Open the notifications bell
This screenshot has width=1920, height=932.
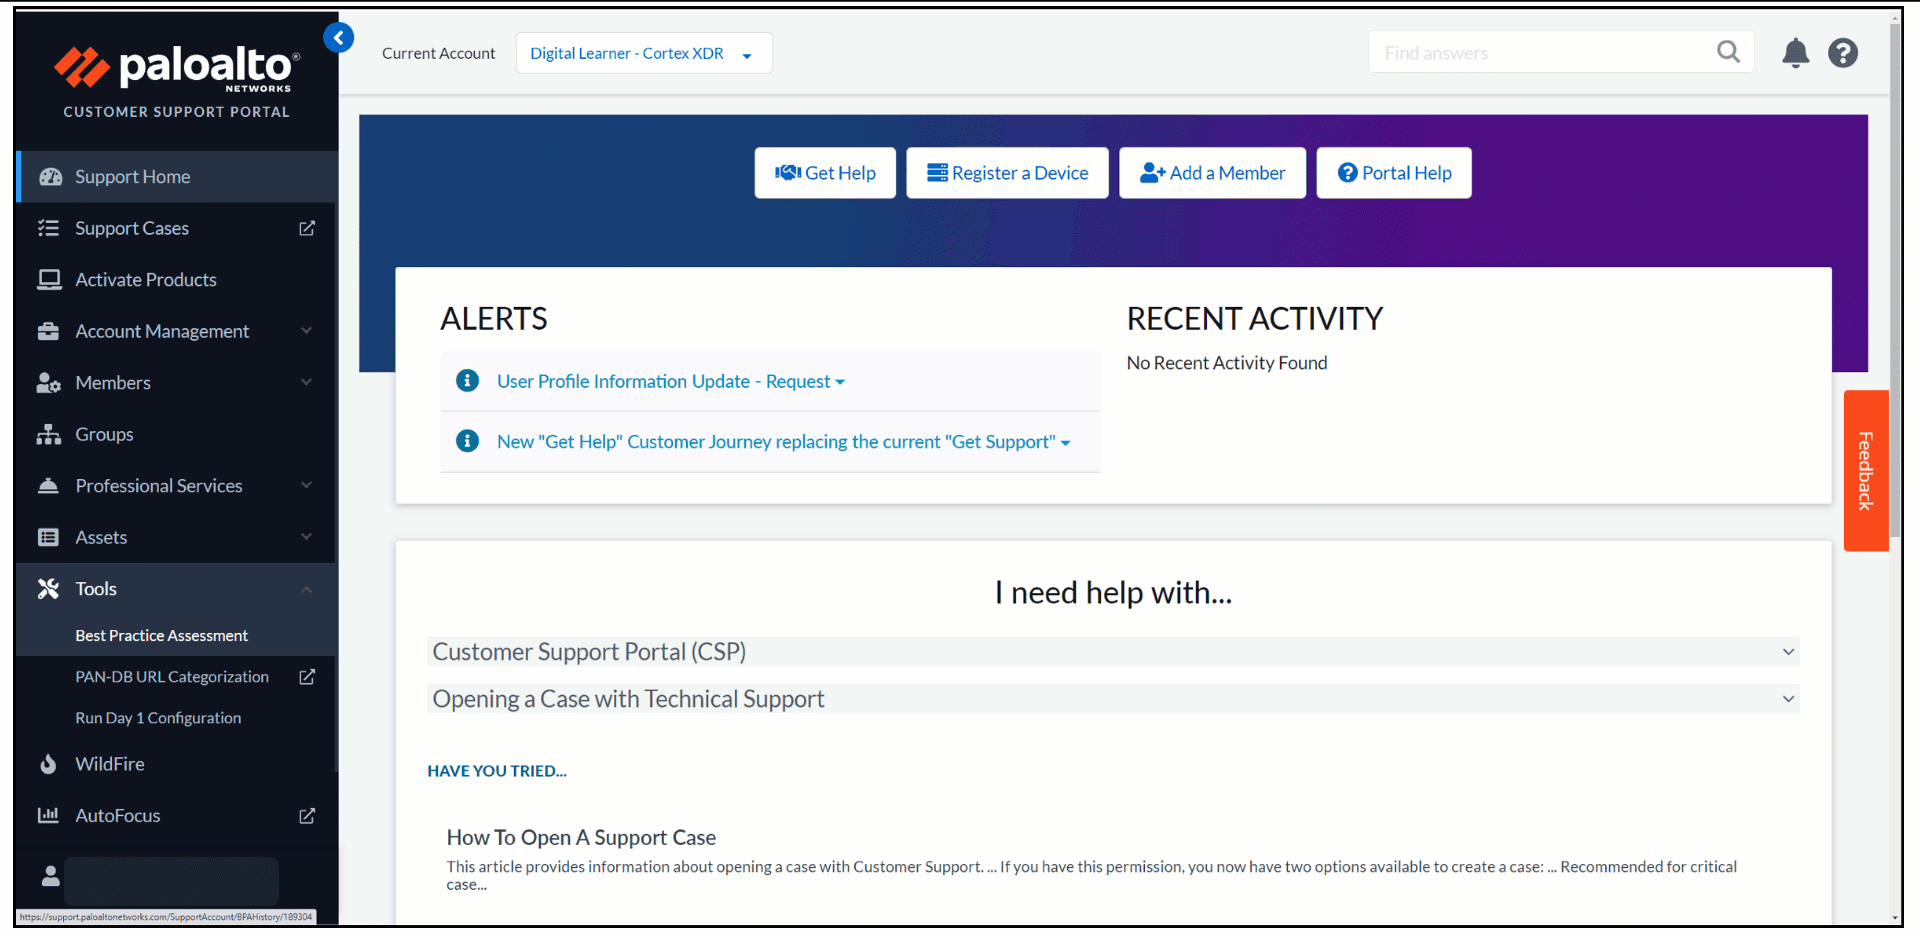(1795, 53)
